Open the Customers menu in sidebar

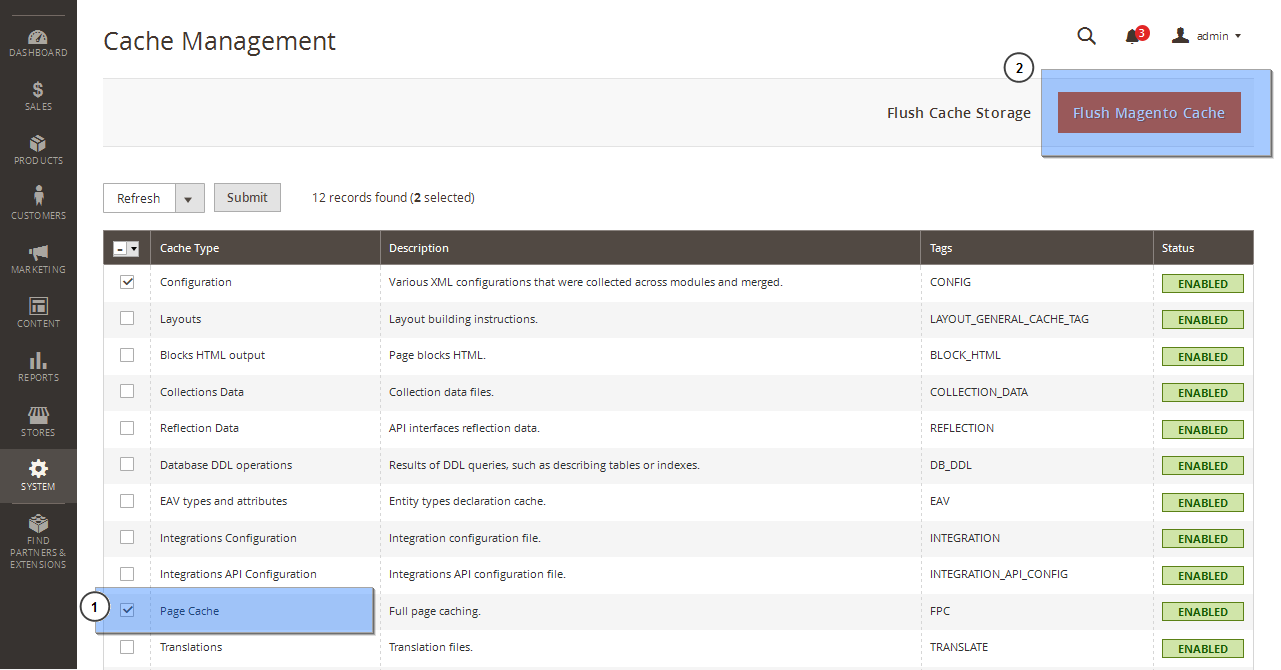point(38,204)
